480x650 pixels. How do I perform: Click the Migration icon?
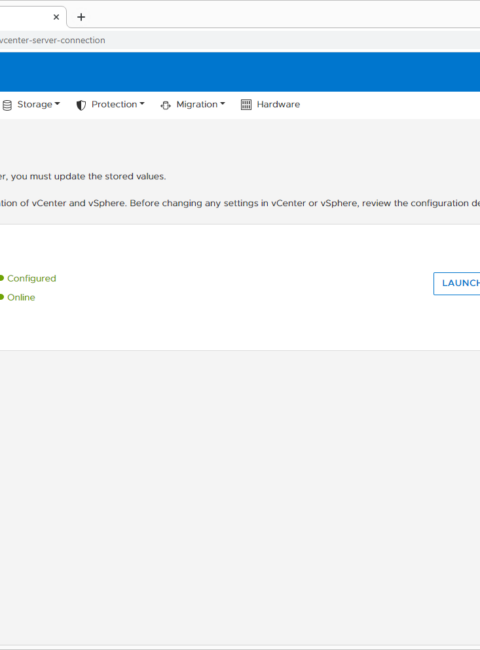pyautogui.click(x=165, y=105)
